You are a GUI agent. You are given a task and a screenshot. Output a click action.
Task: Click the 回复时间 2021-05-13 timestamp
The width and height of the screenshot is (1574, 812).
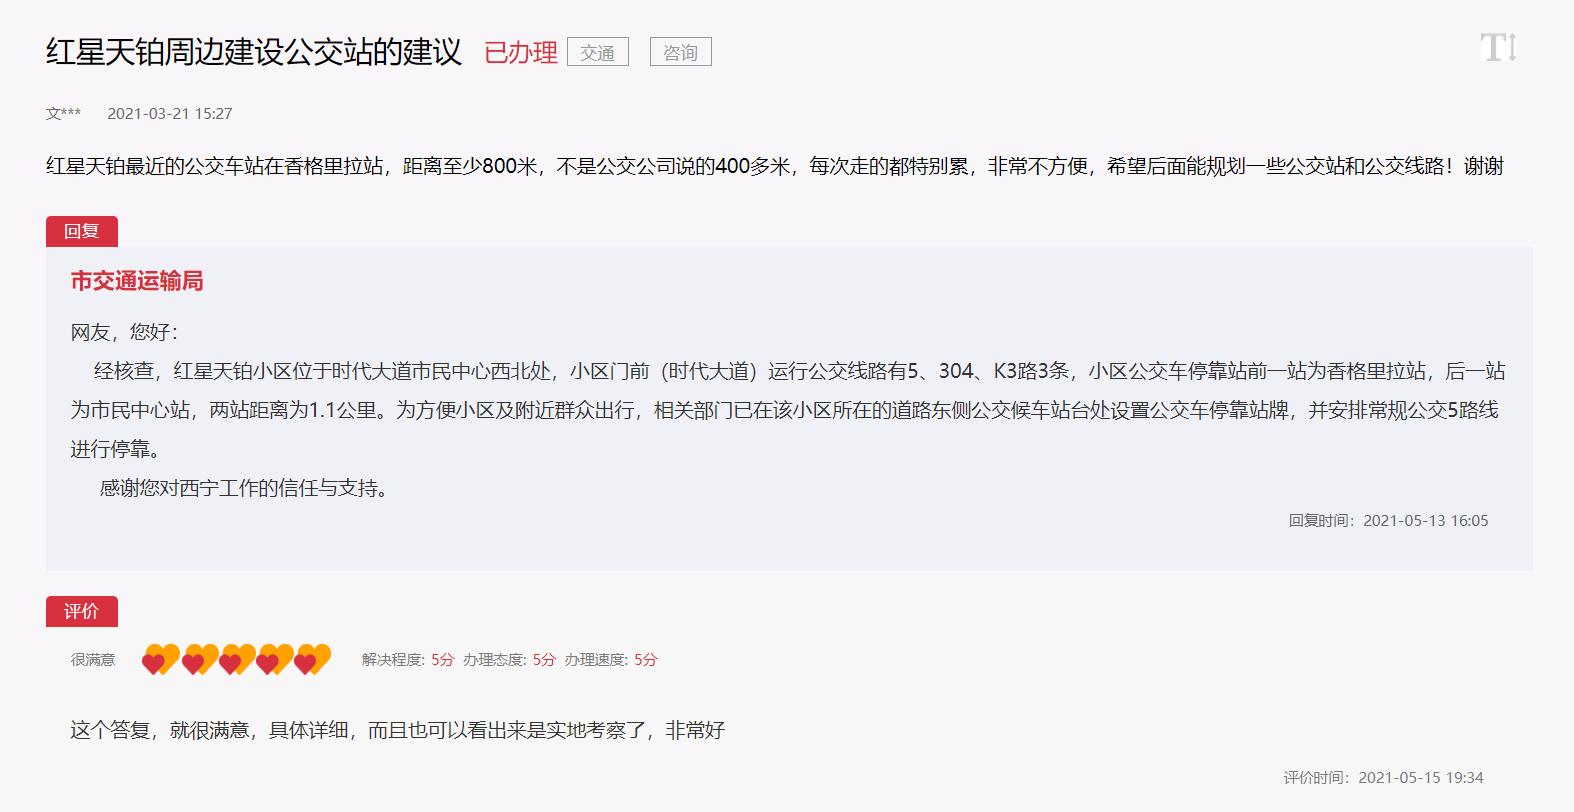1388,521
